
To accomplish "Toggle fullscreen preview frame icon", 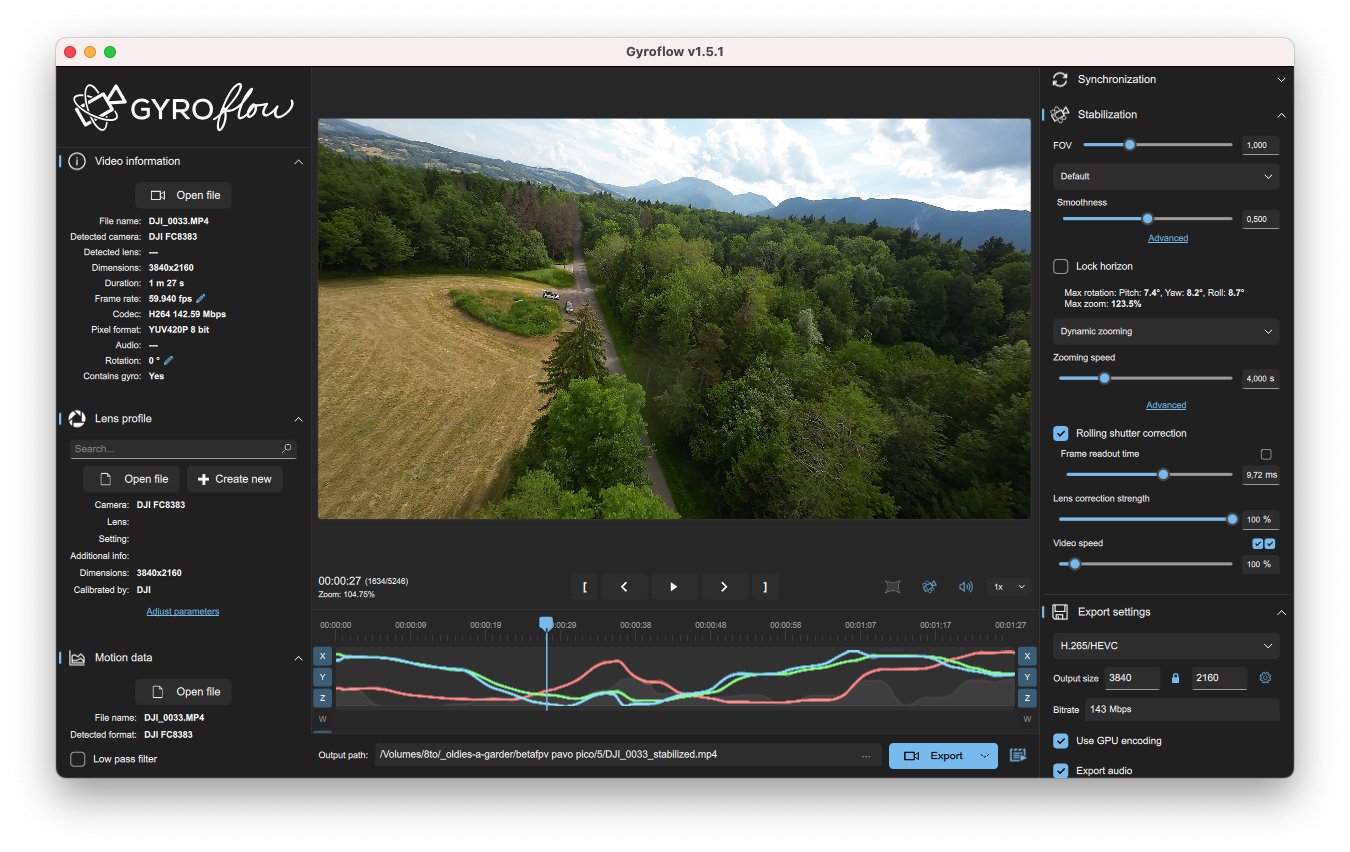I will (893, 587).
